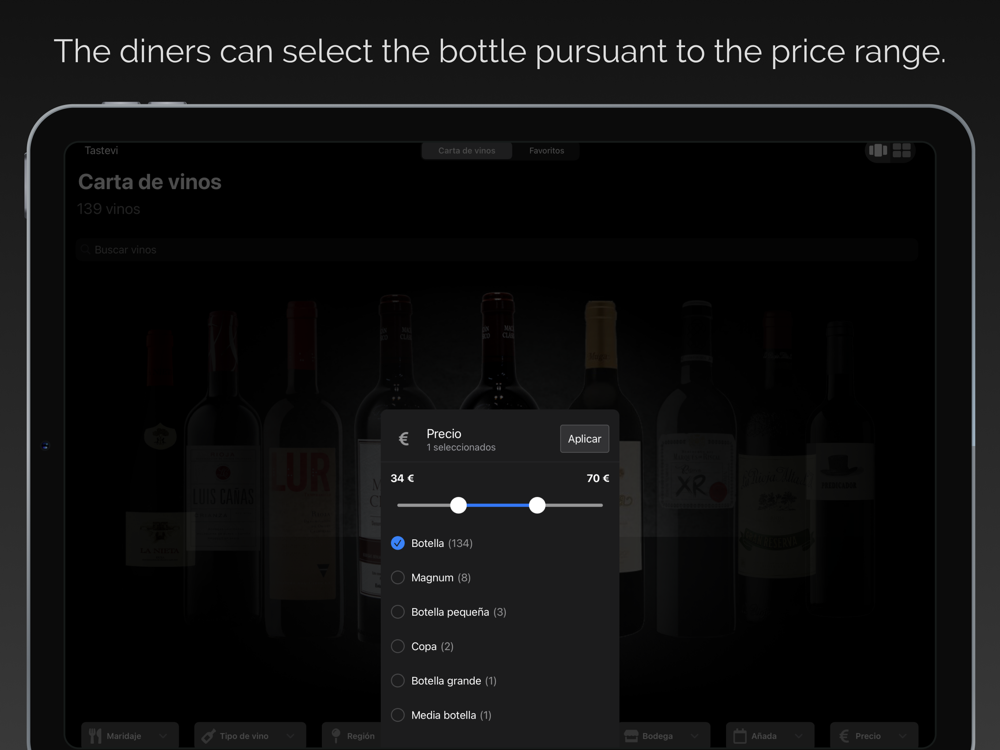
Task: Open the Precio filter dropdown
Action: (x=874, y=736)
